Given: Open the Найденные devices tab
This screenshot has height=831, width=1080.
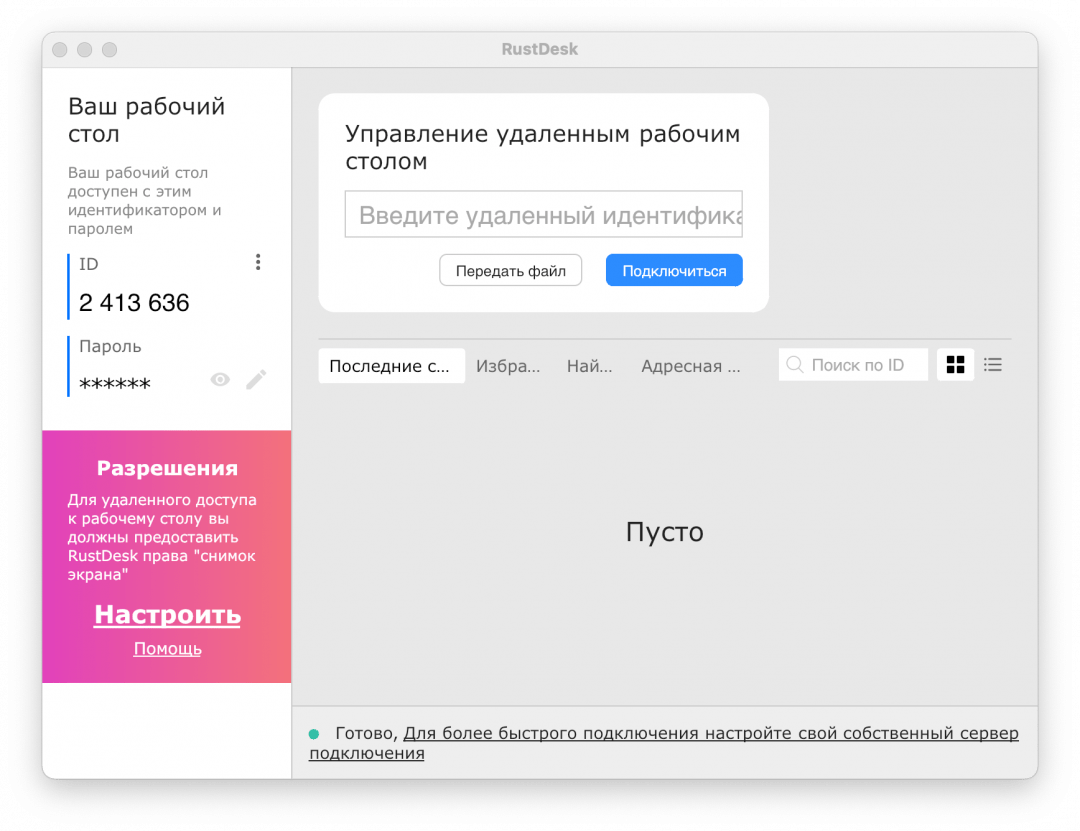Looking at the screenshot, I should [x=590, y=366].
